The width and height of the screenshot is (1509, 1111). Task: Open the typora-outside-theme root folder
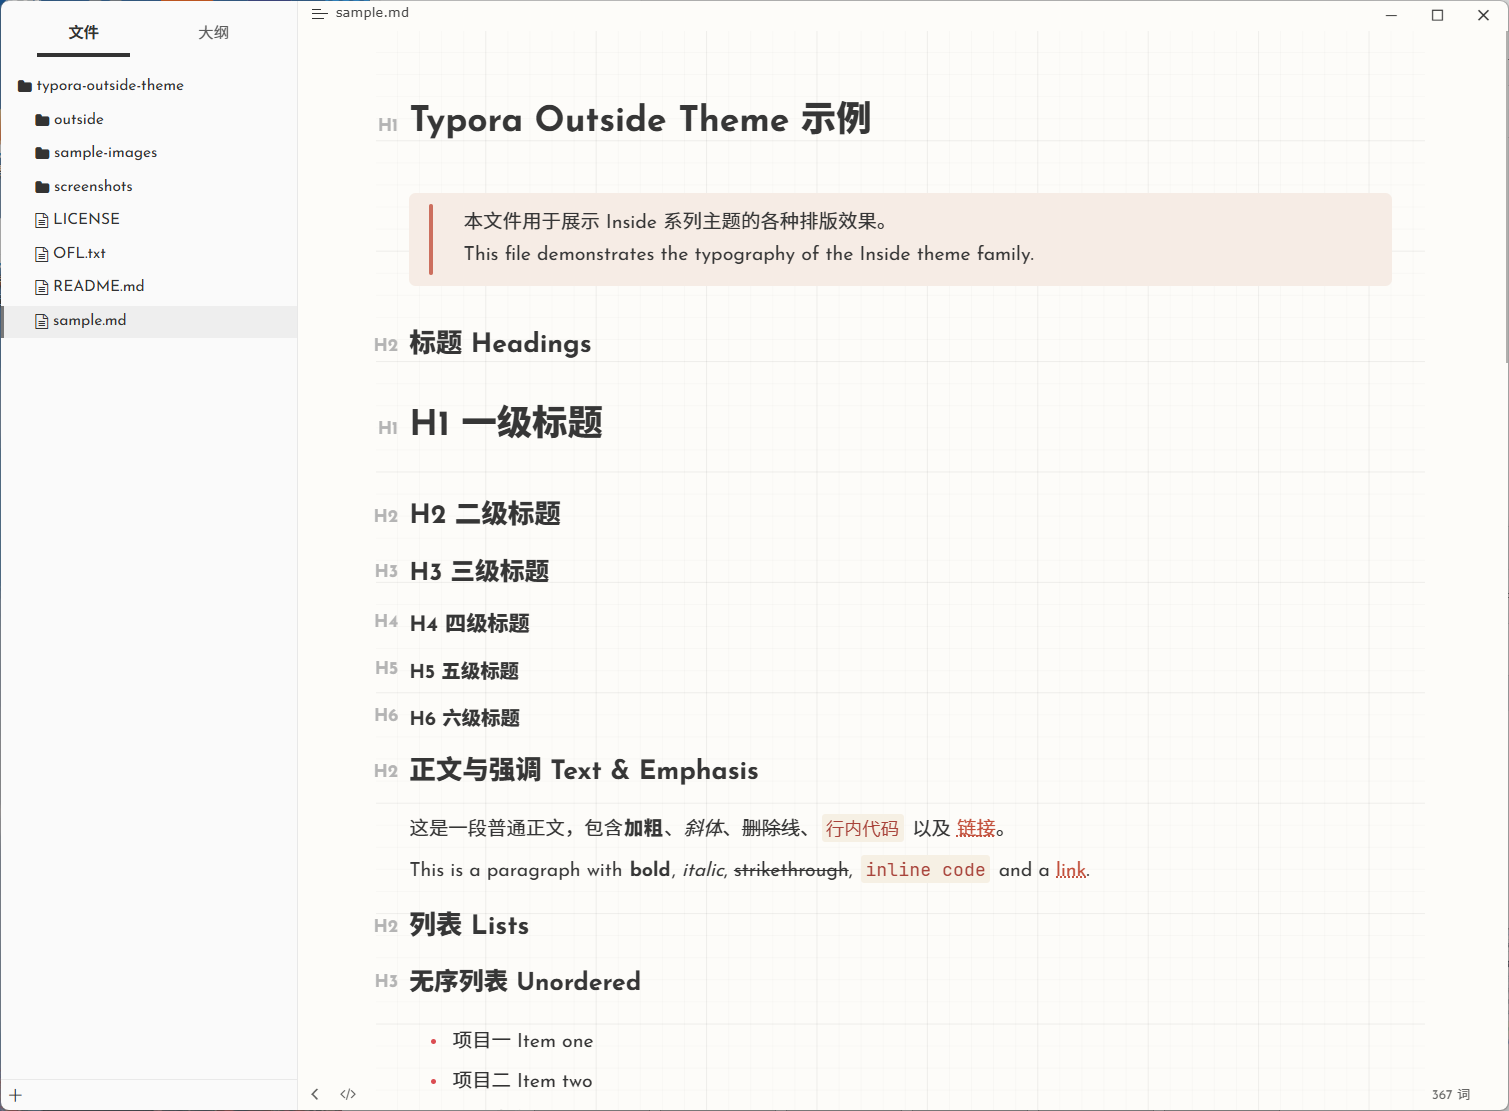click(x=110, y=85)
